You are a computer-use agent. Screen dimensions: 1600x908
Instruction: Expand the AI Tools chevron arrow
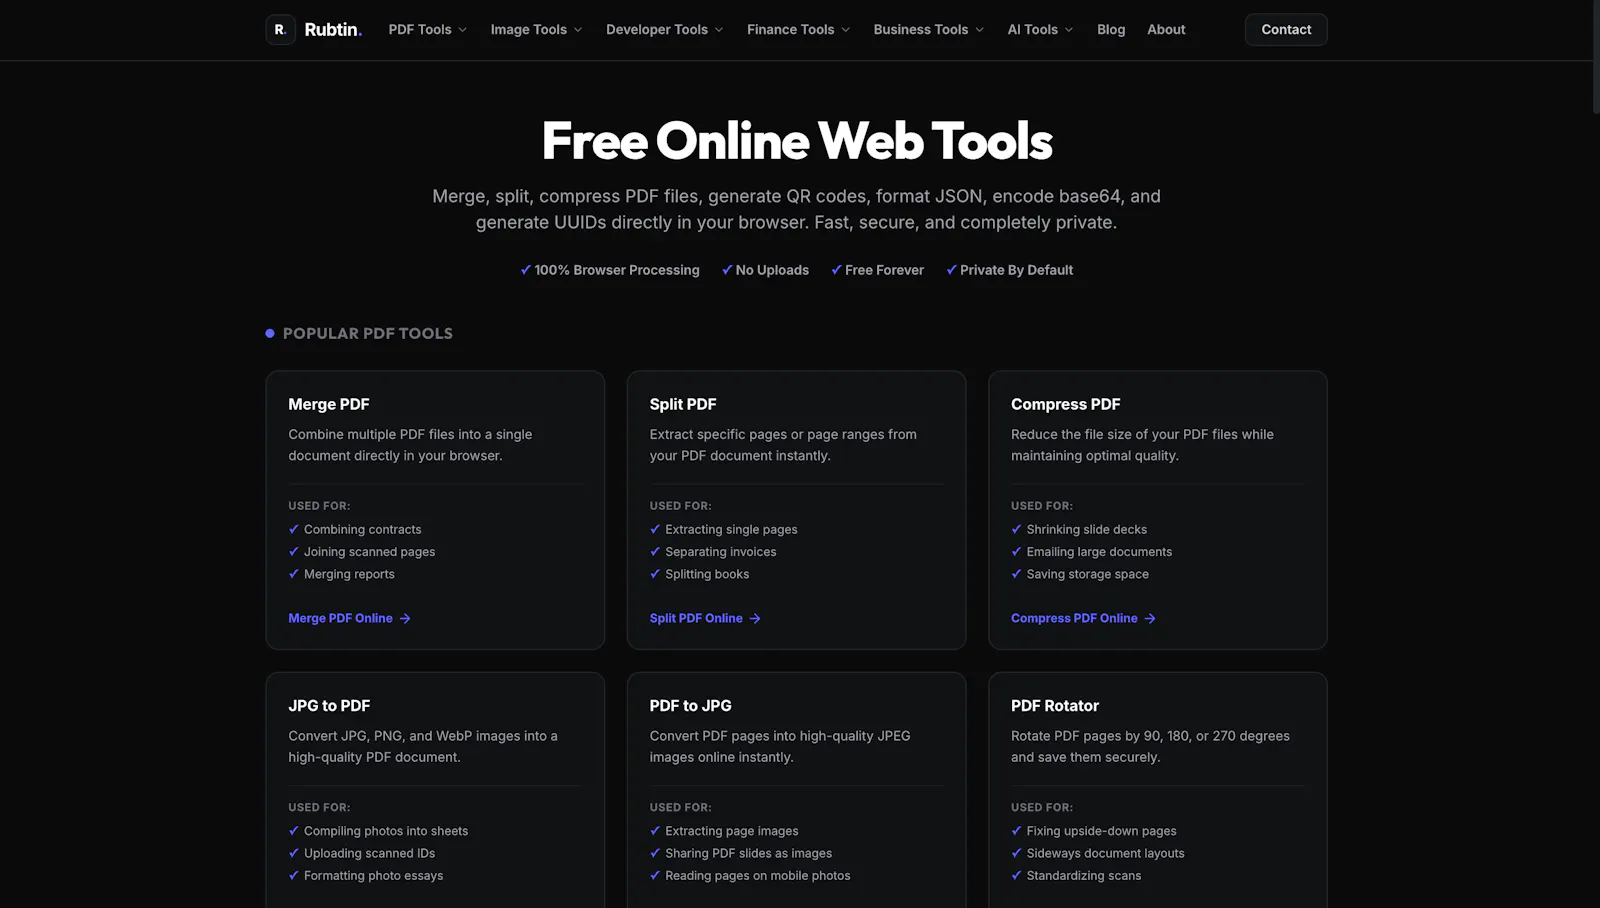point(1069,30)
